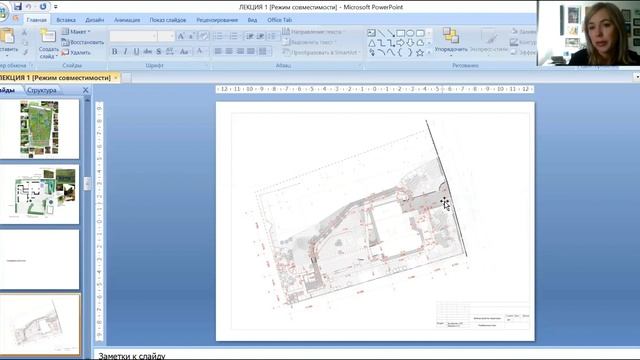This screenshot has width=640, height=360.
Task: Click the Increase list level icon
Action: pyautogui.click(x=260, y=36)
